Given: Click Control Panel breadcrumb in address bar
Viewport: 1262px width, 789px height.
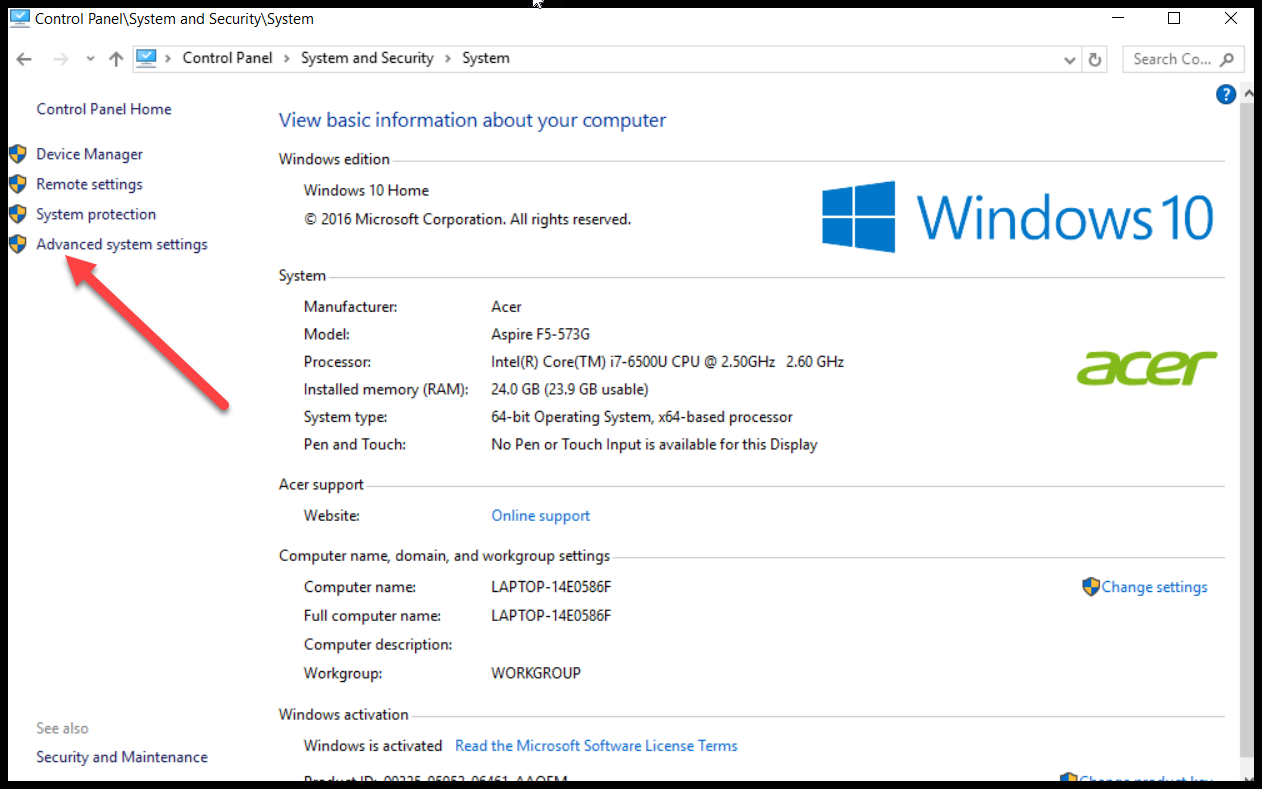Looking at the screenshot, I should pos(227,58).
